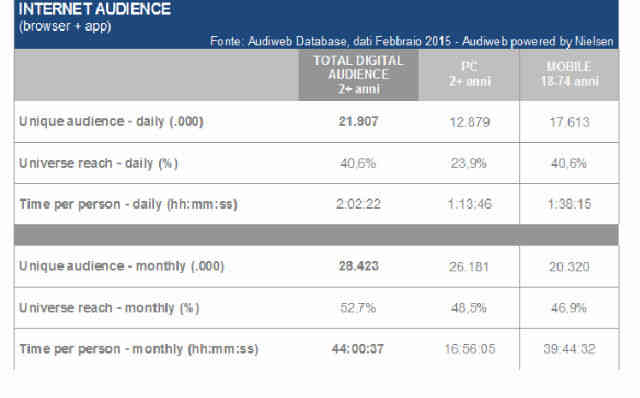Select the Unique audience - daily row label
The width and height of the screenshot is (640, 398).
tap(111, 121)
